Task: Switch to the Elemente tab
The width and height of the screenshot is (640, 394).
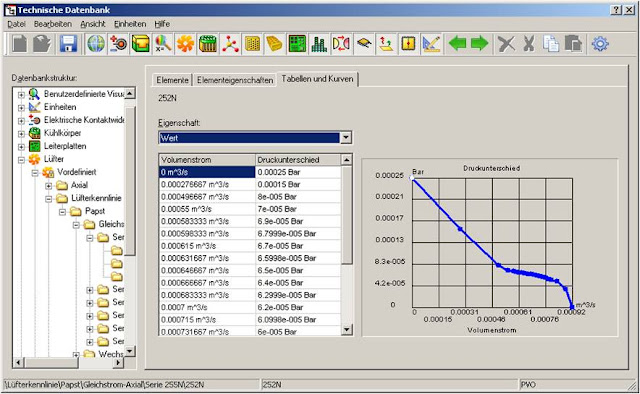Action: coord(172,80)
